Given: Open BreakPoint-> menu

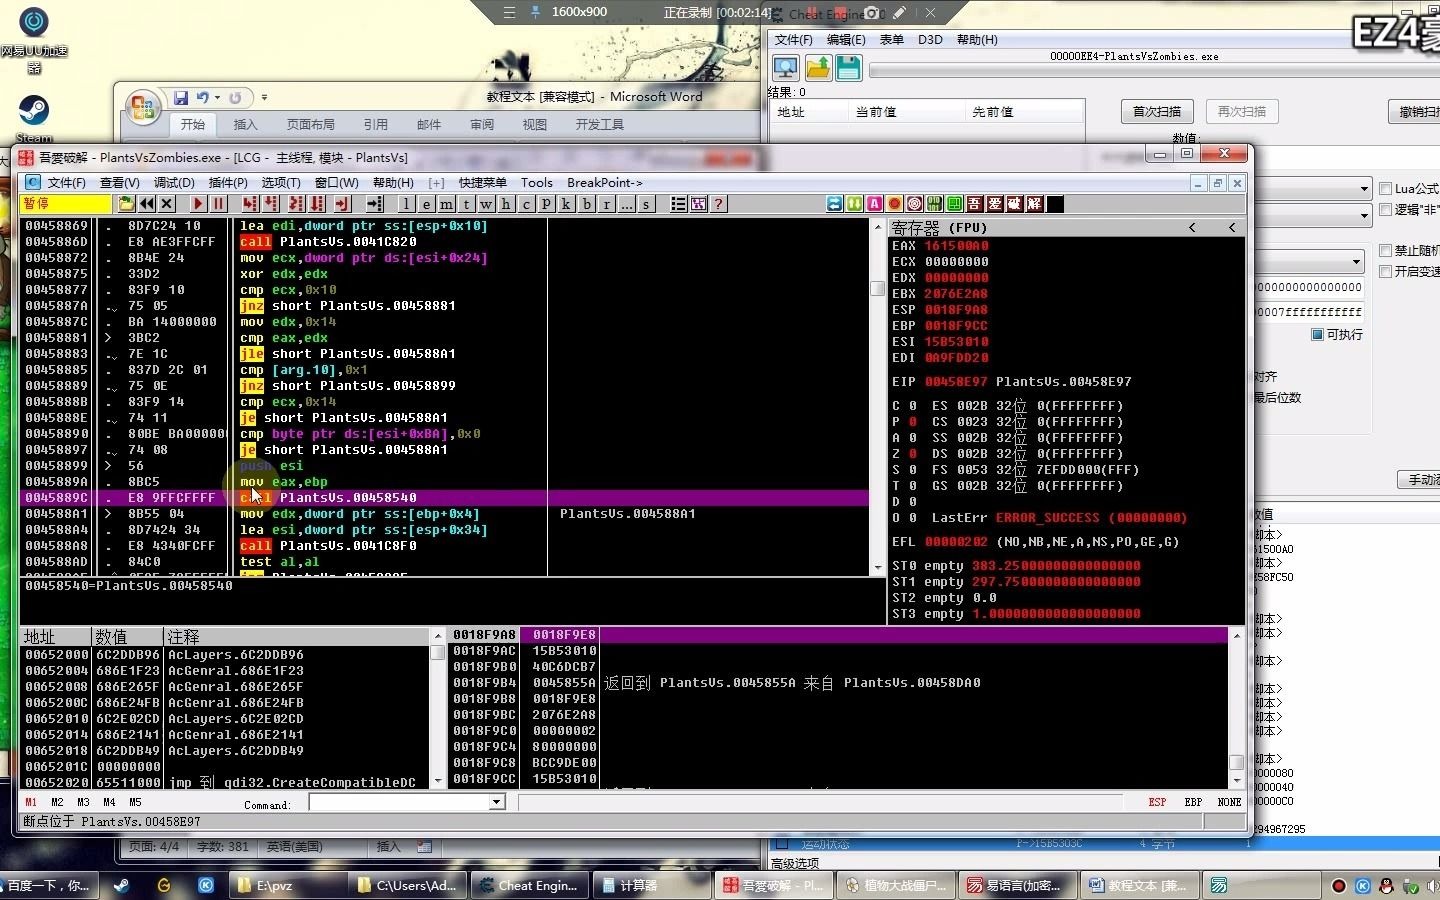Looking at the screenshot, I should (605, 183).
